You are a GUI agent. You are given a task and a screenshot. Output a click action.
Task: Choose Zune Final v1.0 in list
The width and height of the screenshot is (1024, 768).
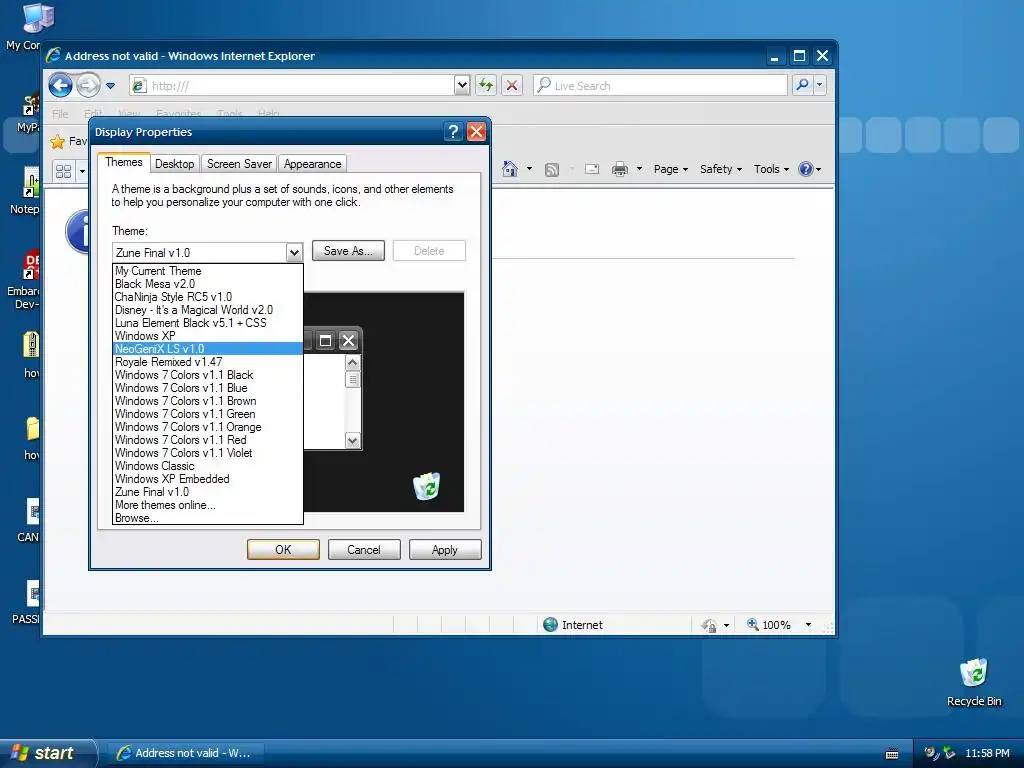coord(208,492)
